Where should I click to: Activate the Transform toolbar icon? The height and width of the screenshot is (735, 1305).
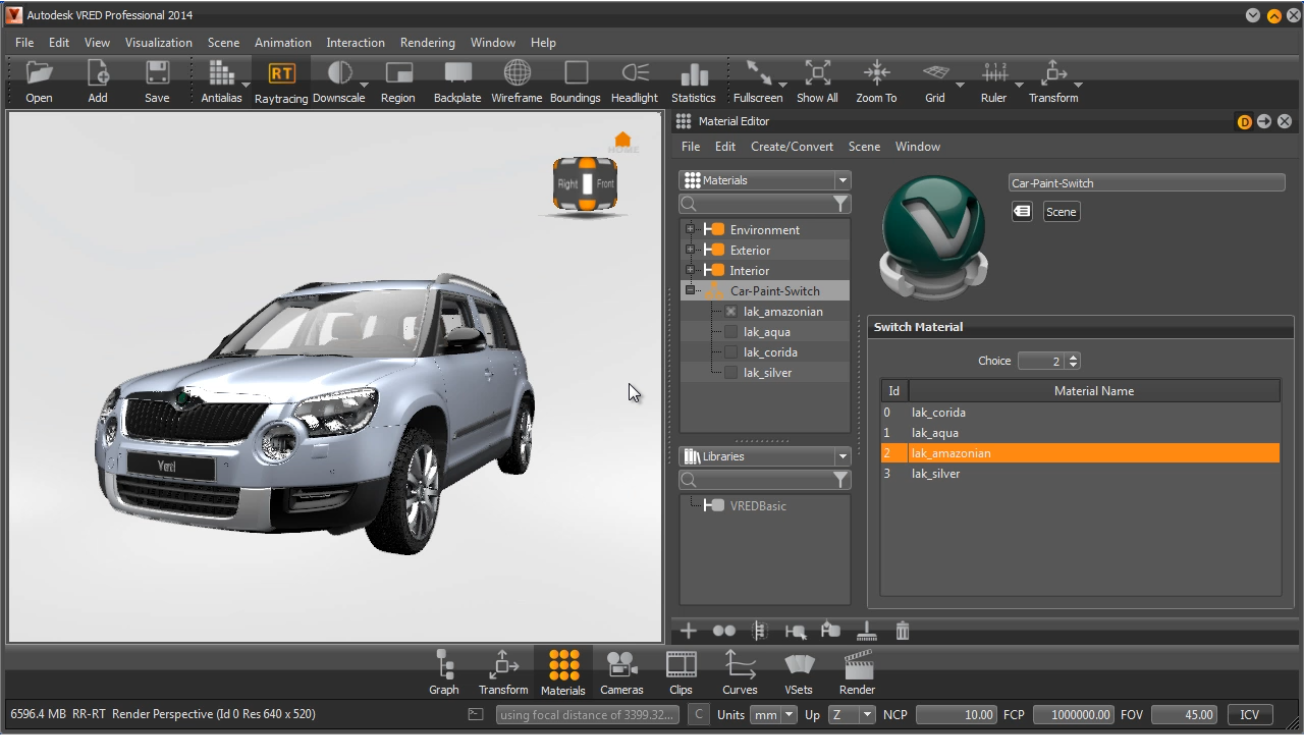[1053, 73]
